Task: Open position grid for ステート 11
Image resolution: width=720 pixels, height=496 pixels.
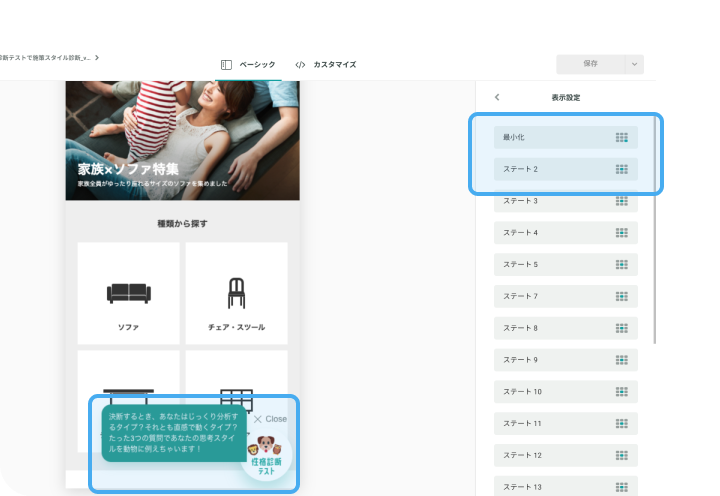Action: 622,423
